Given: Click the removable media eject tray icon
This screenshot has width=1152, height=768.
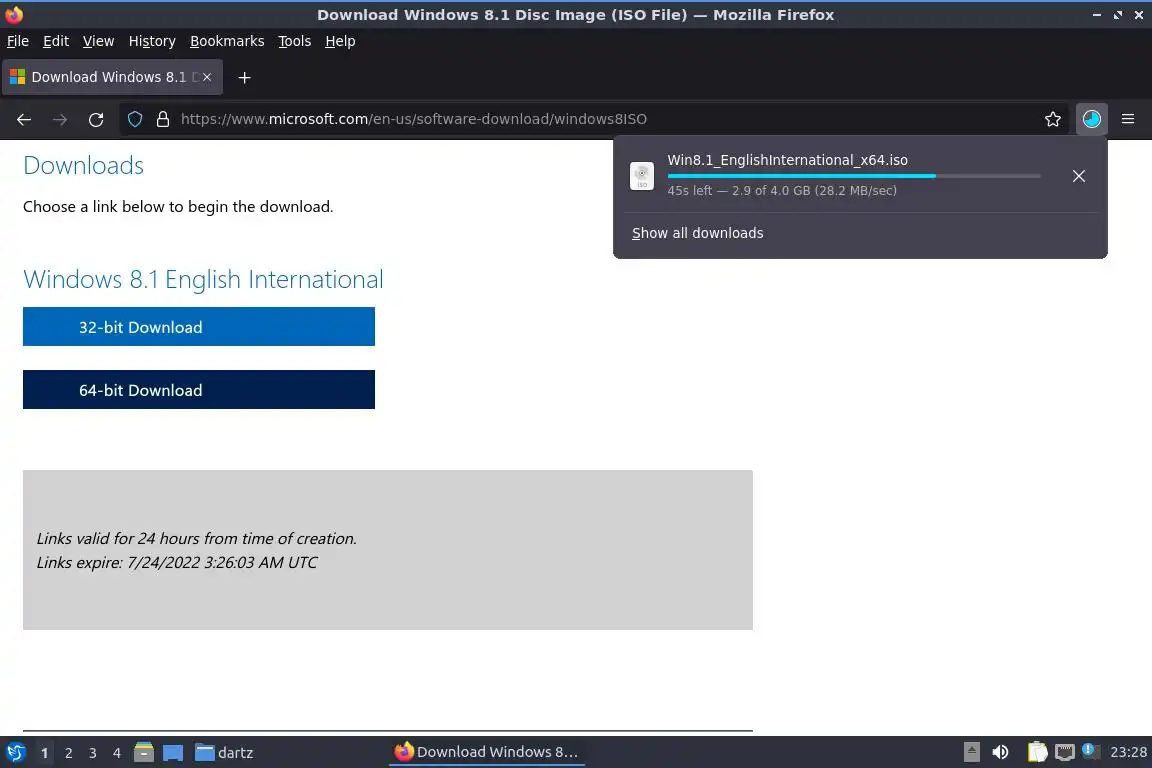Looking at the screenshot, I should [x=971, y=752].
